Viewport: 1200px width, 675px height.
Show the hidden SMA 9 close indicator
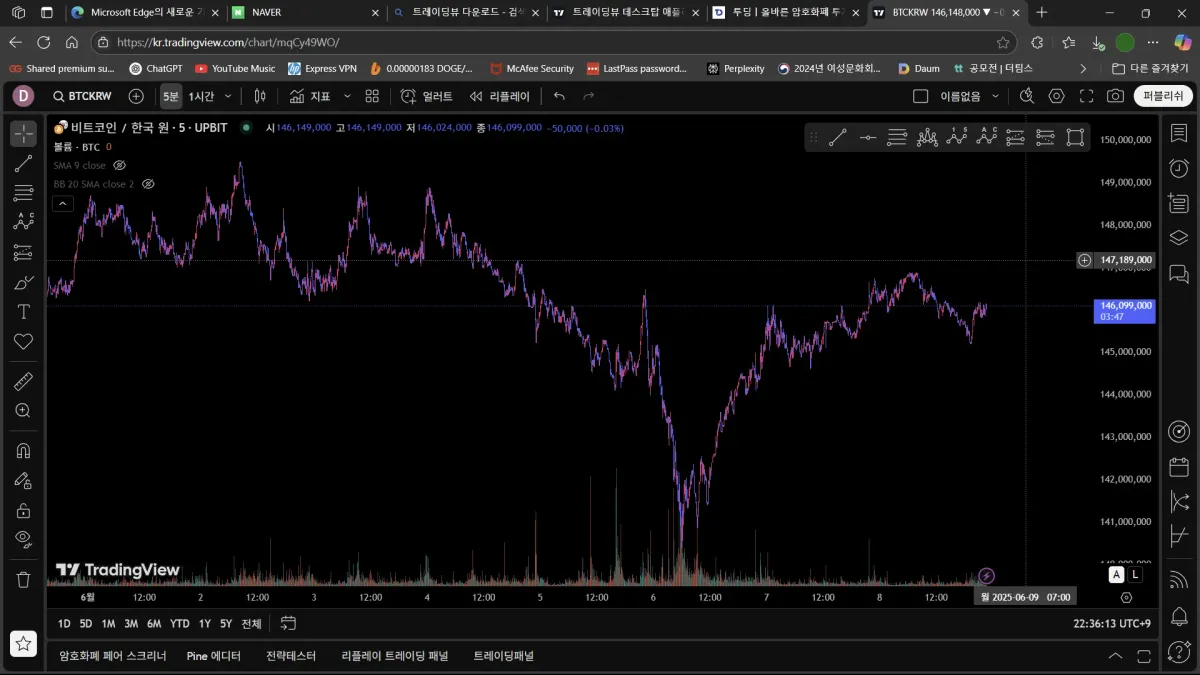[119, 165]
